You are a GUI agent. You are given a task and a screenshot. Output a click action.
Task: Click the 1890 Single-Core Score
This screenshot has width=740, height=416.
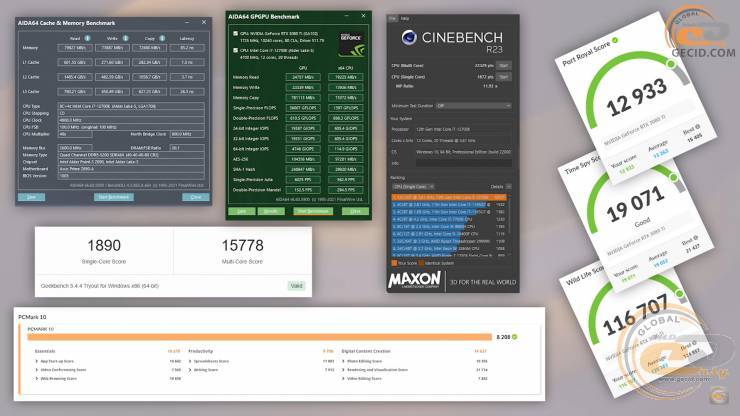pos(104,246)
